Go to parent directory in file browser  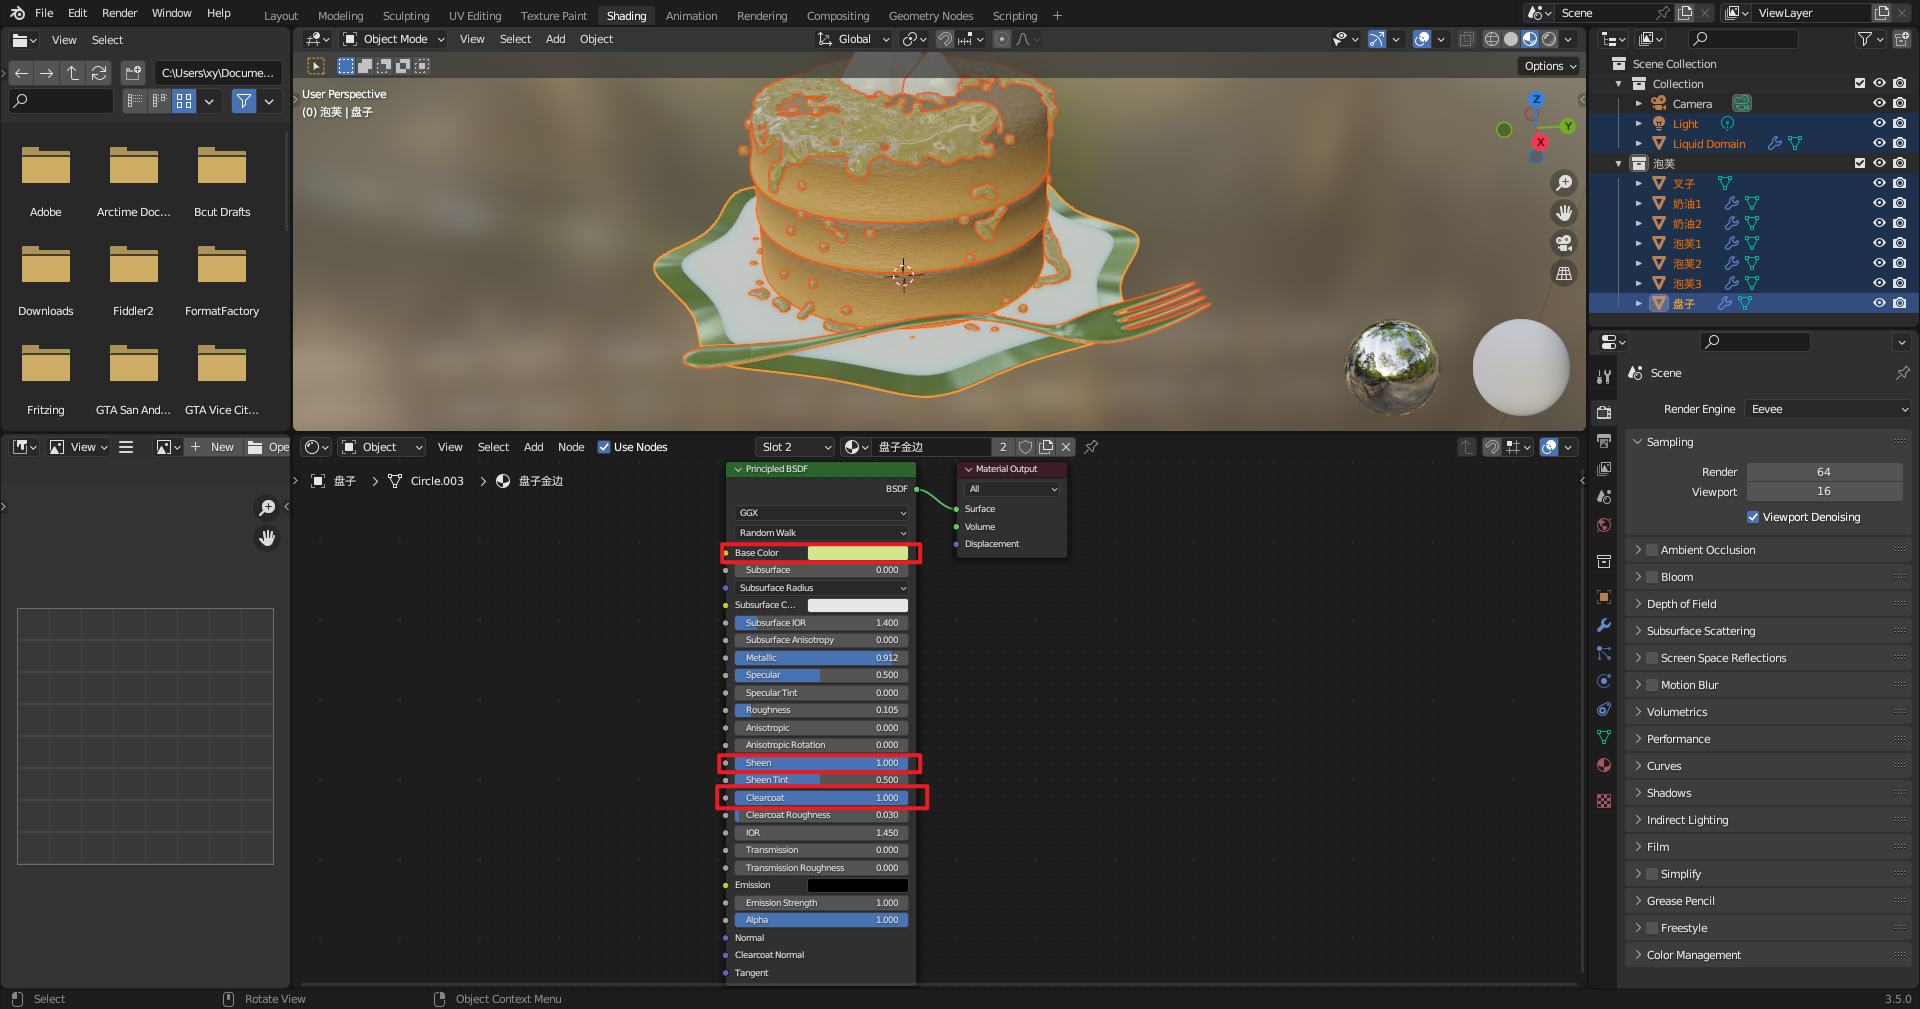72,73
